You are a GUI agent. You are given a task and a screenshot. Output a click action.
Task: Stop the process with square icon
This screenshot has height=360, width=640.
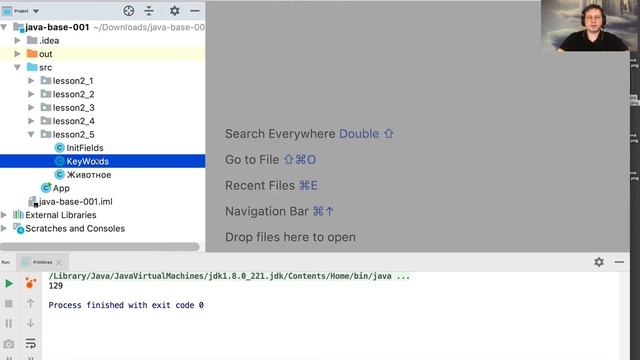point(9,304)
